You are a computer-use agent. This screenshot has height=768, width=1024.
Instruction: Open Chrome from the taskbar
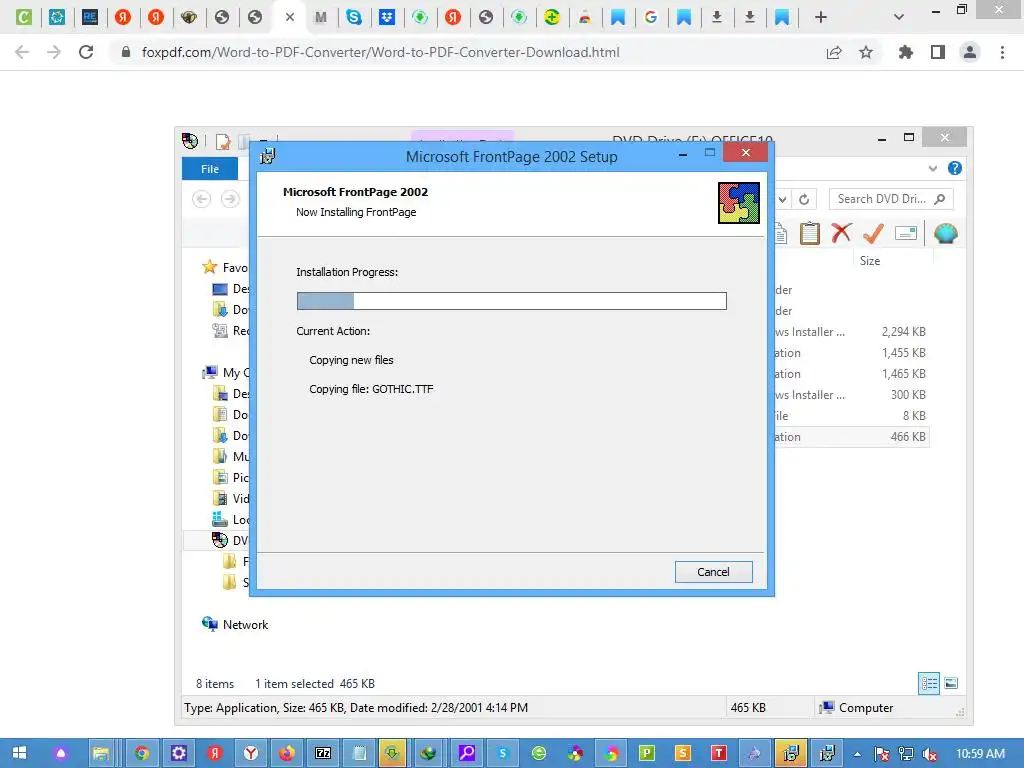pyautogui.click(x=141, y=753)
